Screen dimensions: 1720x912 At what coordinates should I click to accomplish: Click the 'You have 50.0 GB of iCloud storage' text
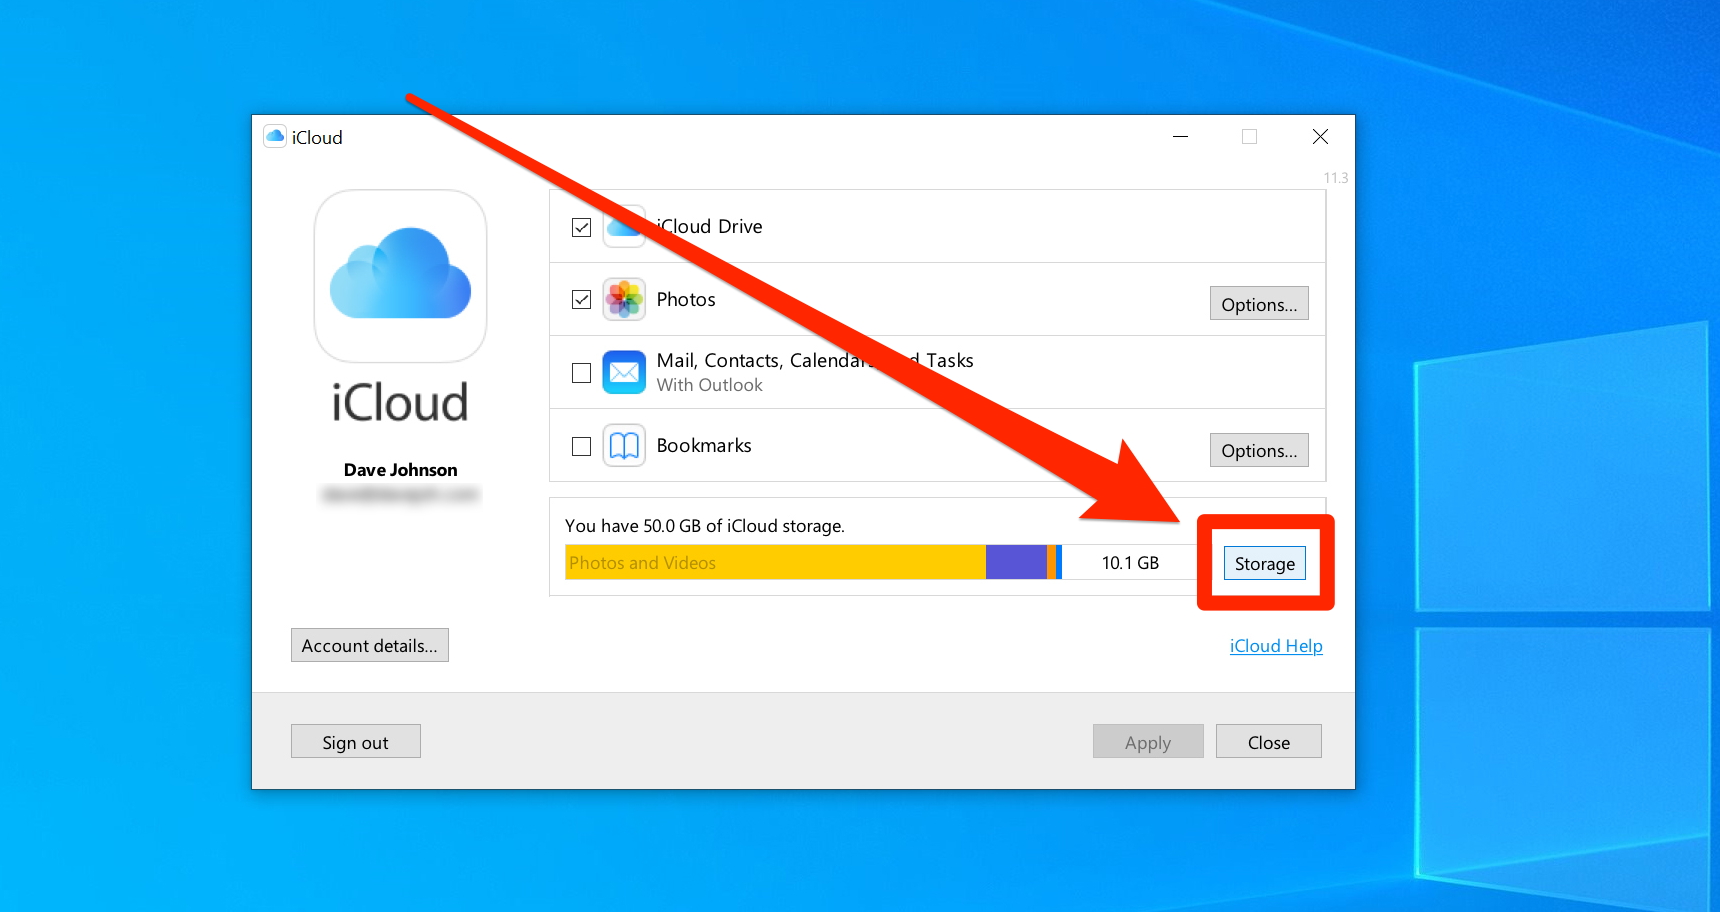pyautogui.click(x=705, y=526)
